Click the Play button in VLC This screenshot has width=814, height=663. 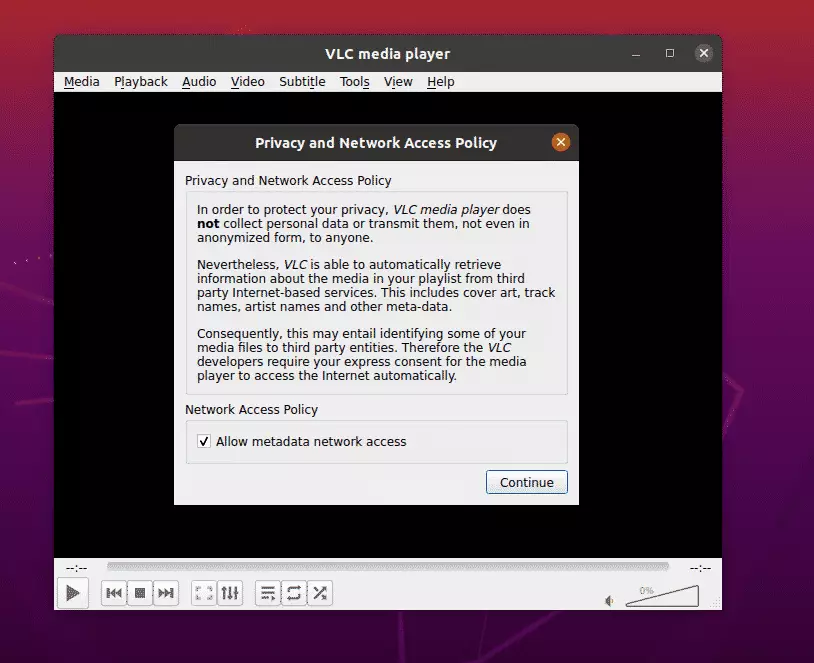pyautogui.click(x=73, y=592)
